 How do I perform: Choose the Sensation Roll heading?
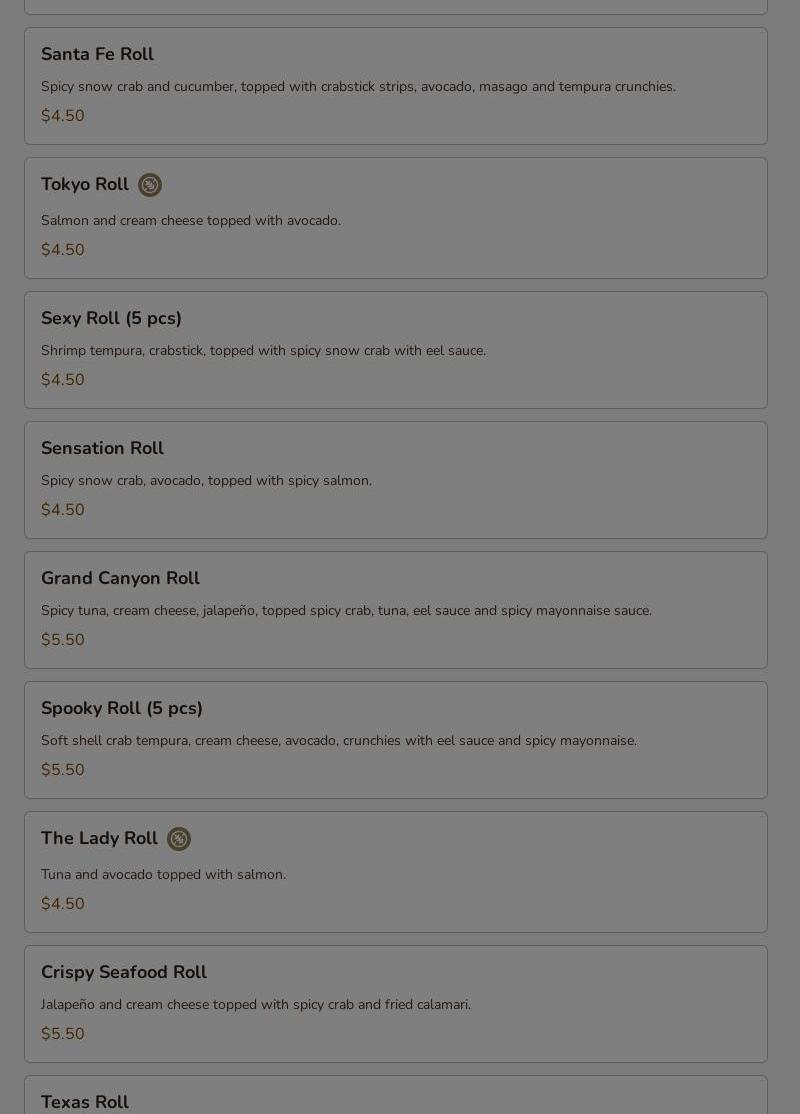(x=102, y=448)
